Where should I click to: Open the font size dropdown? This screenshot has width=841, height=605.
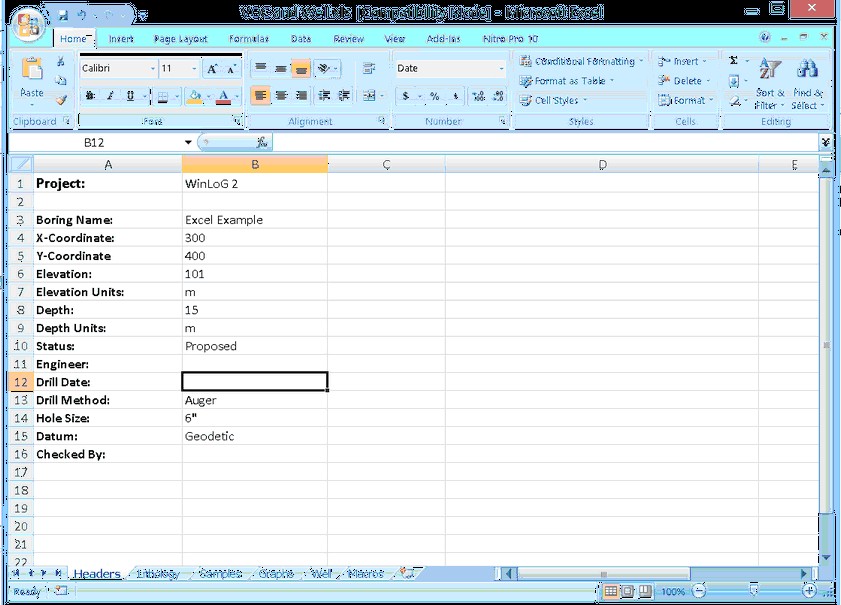pos(194,68)
